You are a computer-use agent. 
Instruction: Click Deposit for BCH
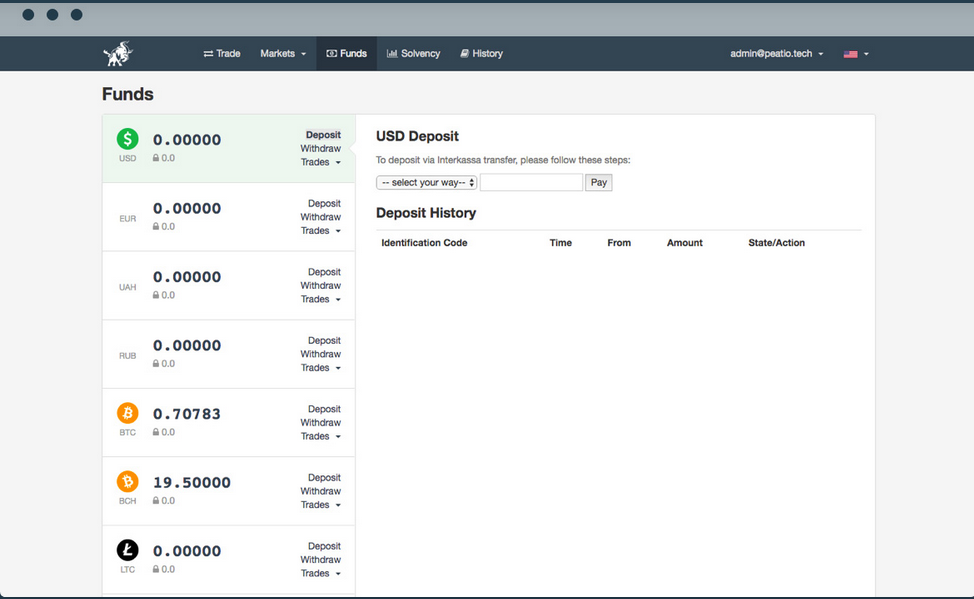(324, 477)
